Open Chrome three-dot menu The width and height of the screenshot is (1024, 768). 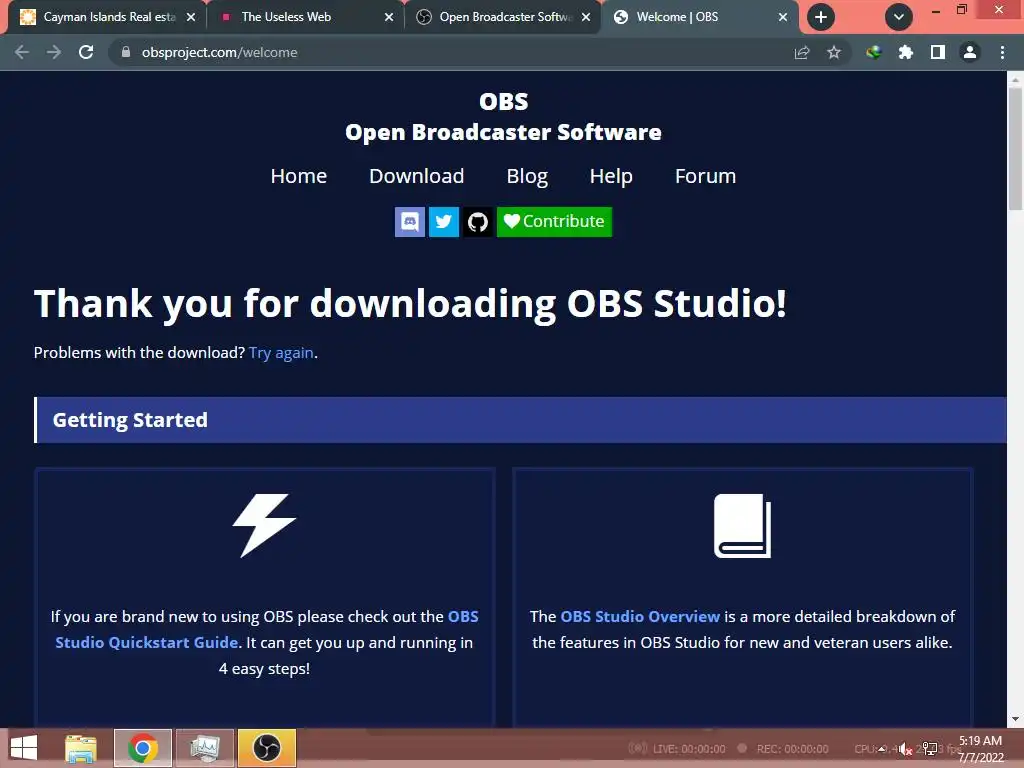[1002, 52]
